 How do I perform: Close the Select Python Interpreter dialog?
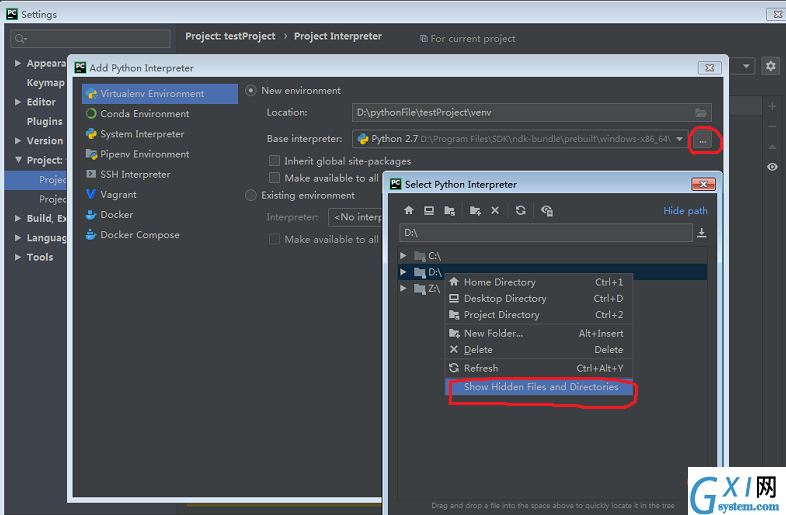tap(703, 185)
